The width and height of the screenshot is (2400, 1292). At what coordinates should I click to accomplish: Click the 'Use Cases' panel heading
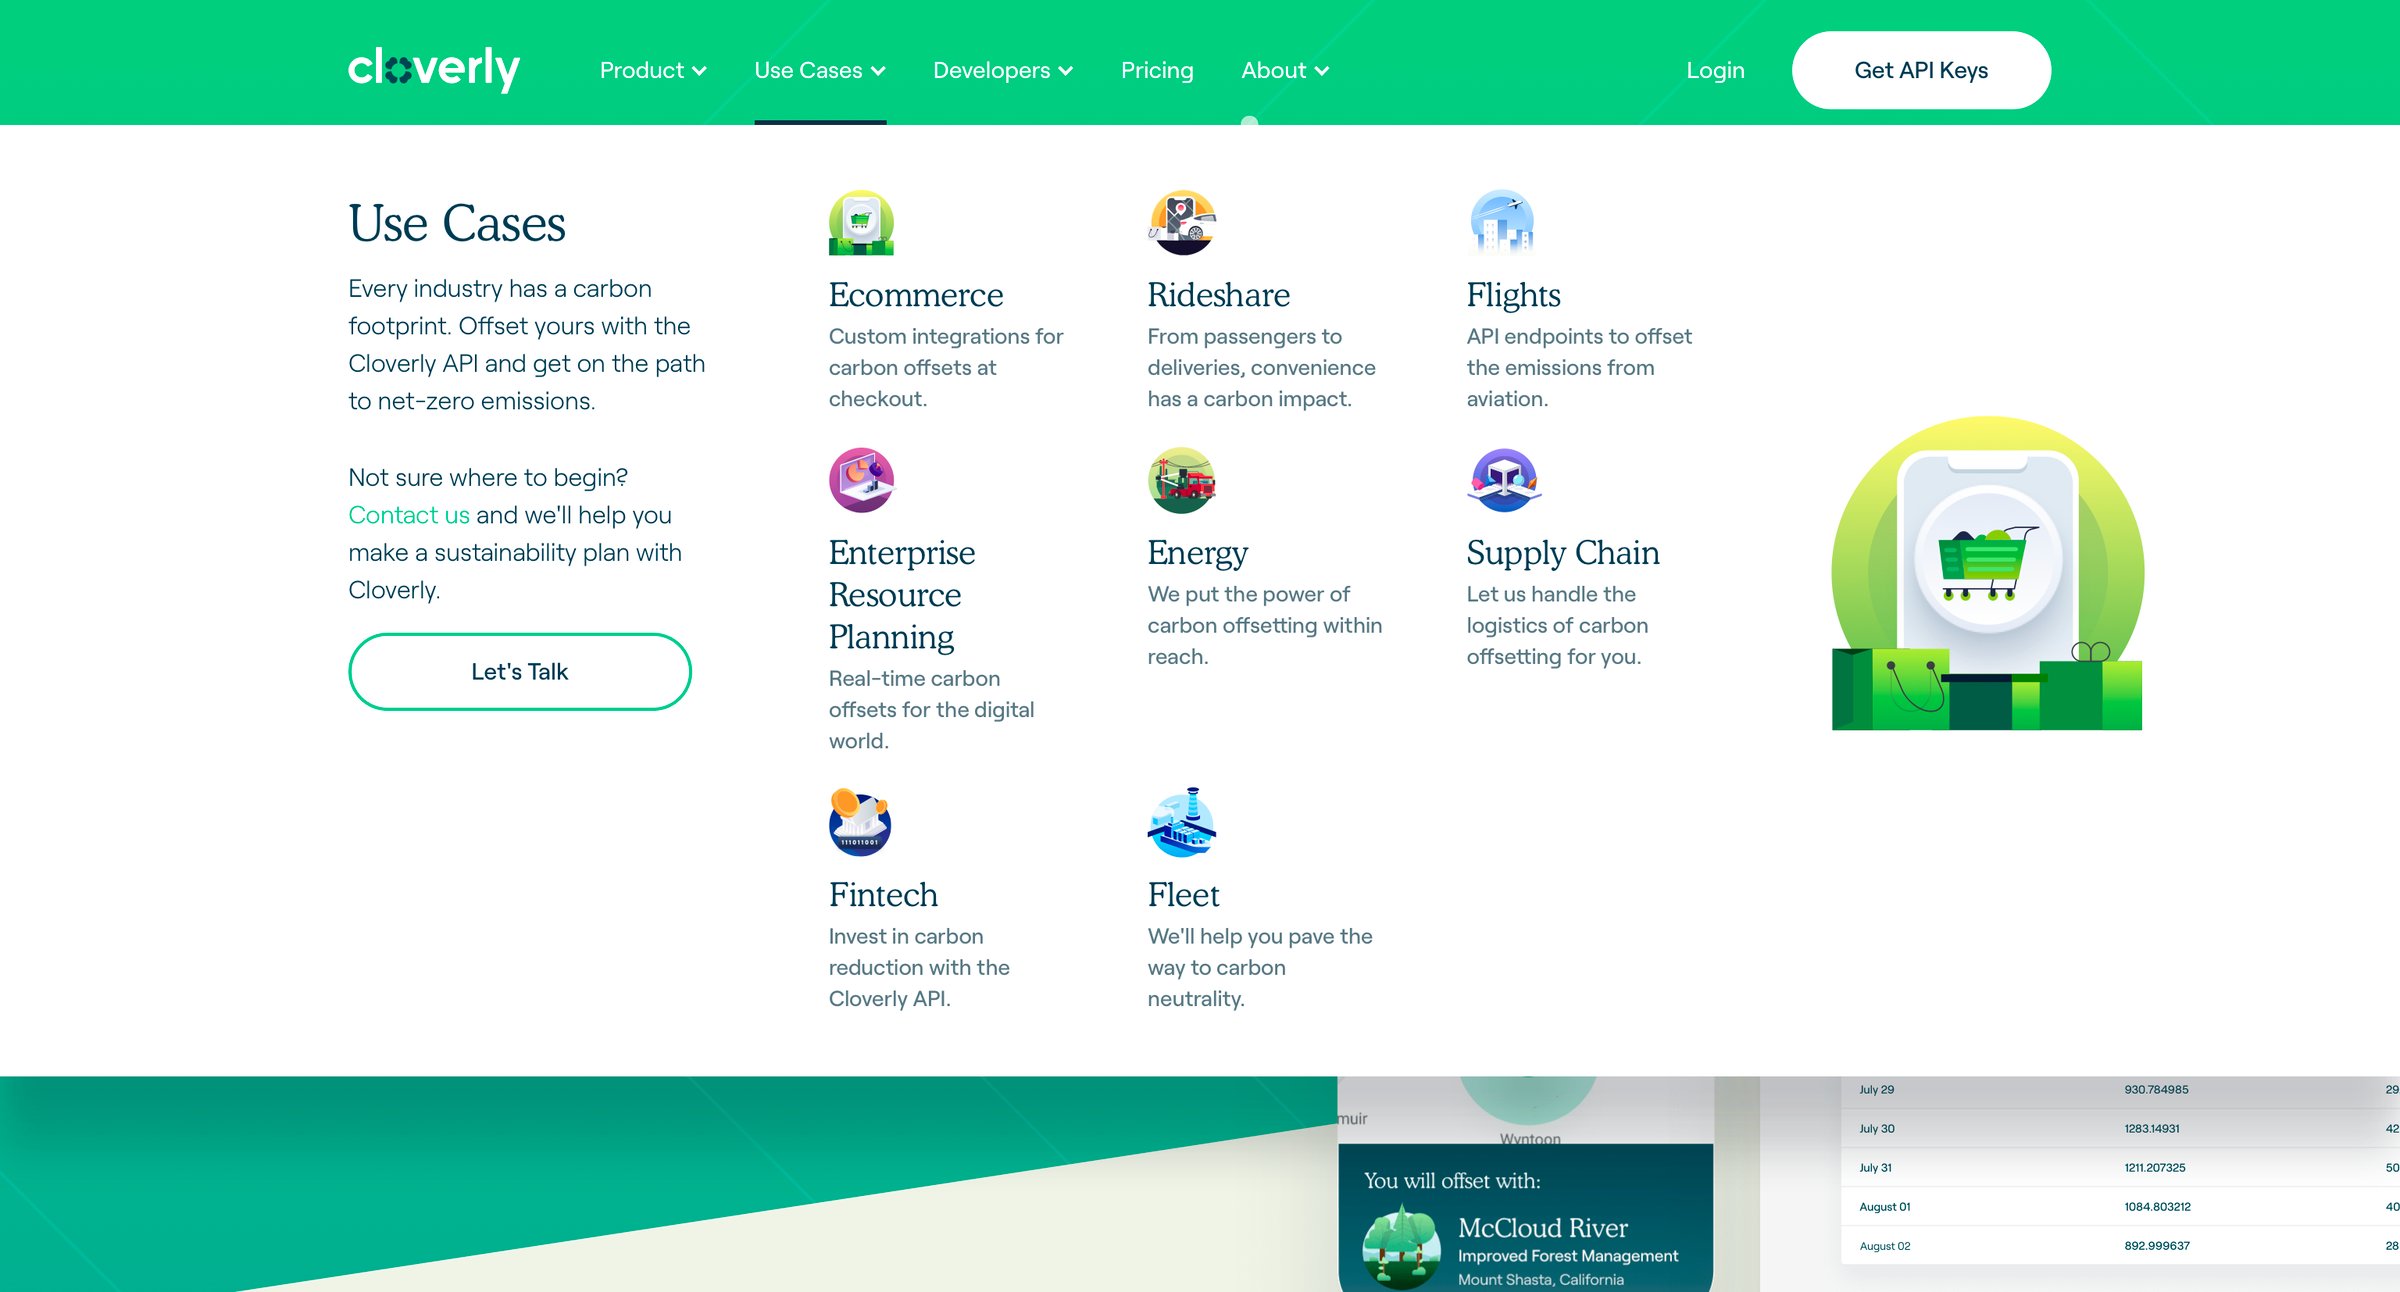tap(457, 223)
